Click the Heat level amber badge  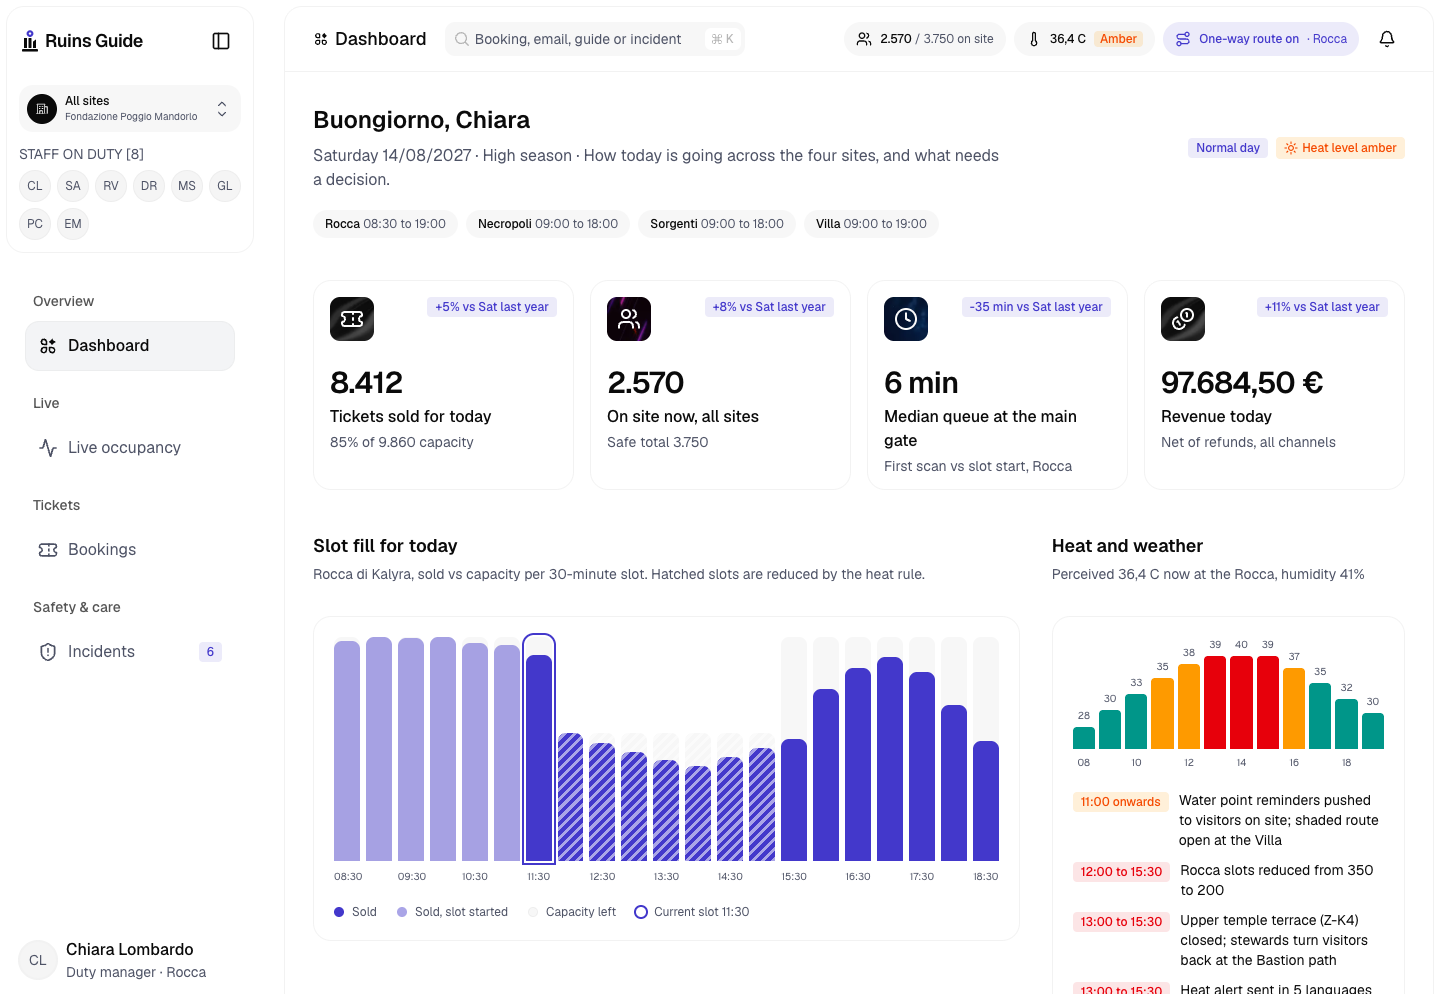tap(1341, 148)
